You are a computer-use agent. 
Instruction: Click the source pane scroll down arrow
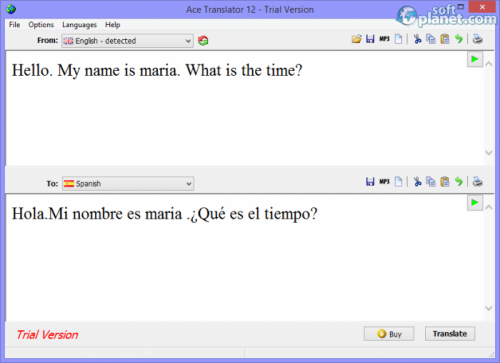click(x=489, y=153)
